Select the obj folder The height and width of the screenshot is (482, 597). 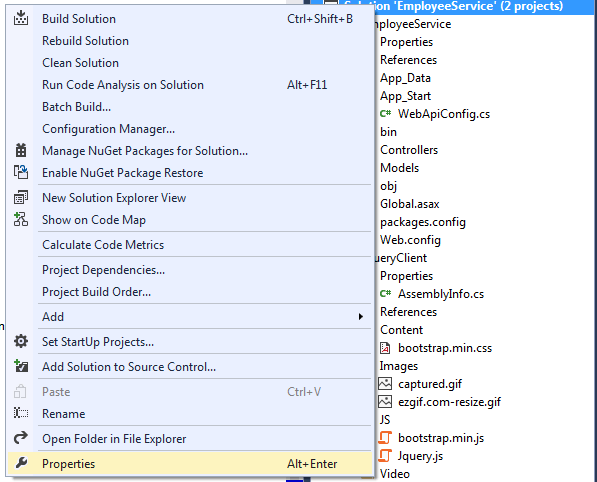[x=388, y=186]
